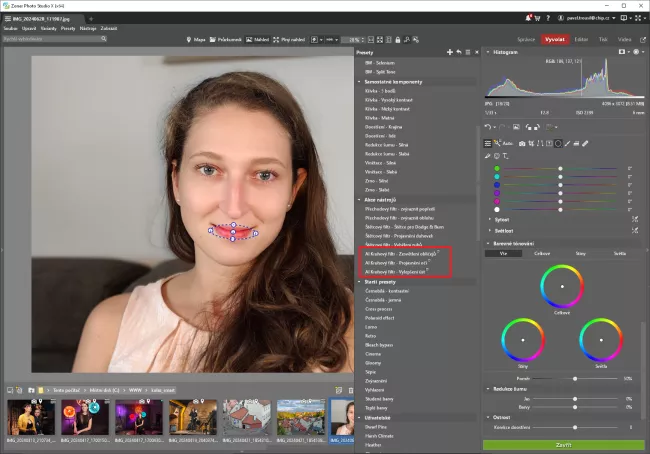Switch to the Editor tab
Image resolution: width=650 pixels, height=454 pixels.
(582, 39)
